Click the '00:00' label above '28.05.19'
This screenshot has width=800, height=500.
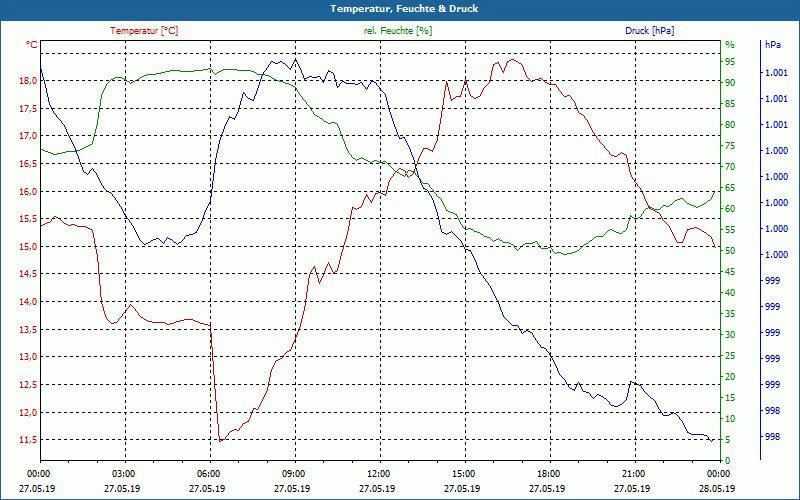click(718, 474)
